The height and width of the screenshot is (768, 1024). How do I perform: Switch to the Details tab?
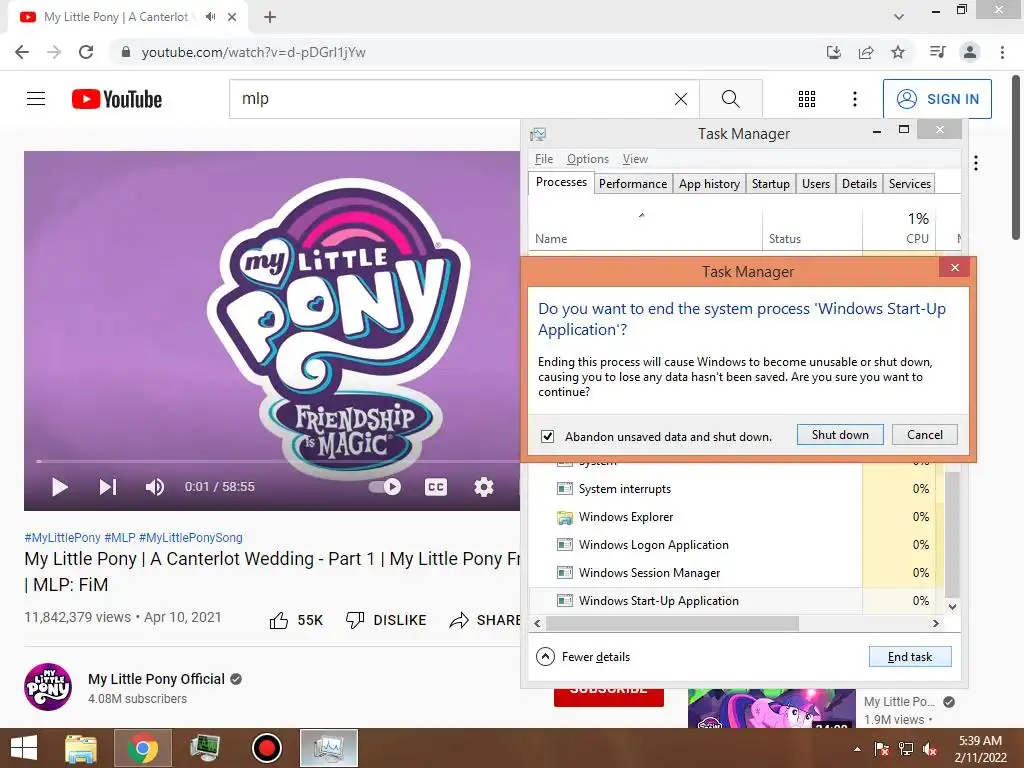(859, 184)
